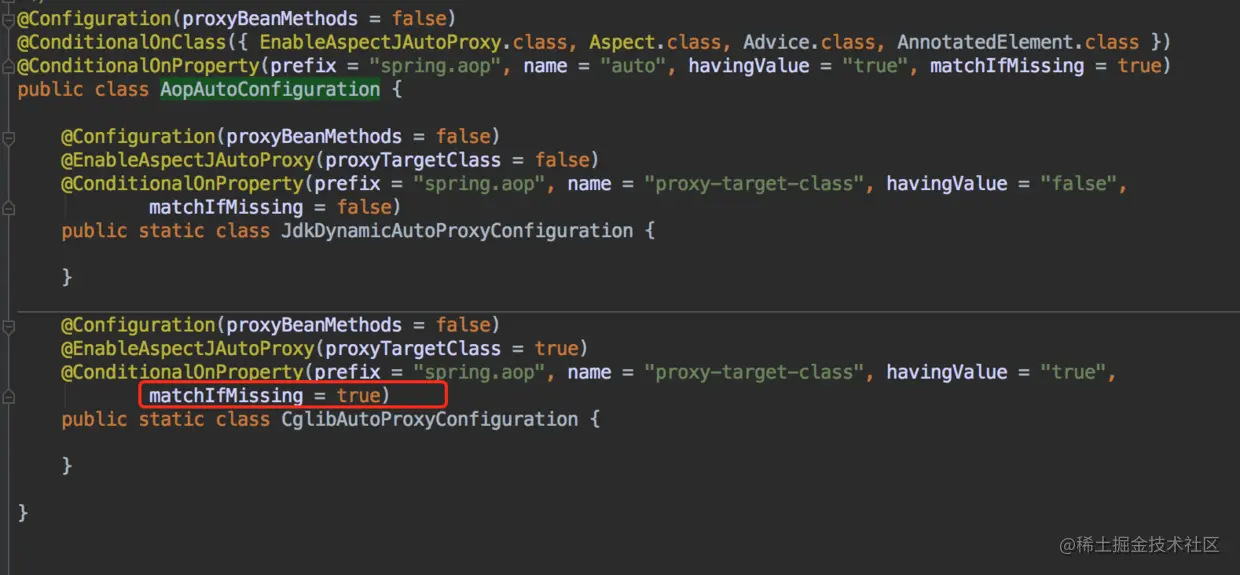Click the closing brace of CglibAutoProxyConfiguration
1240x575 pixels.
pos(67,466)
